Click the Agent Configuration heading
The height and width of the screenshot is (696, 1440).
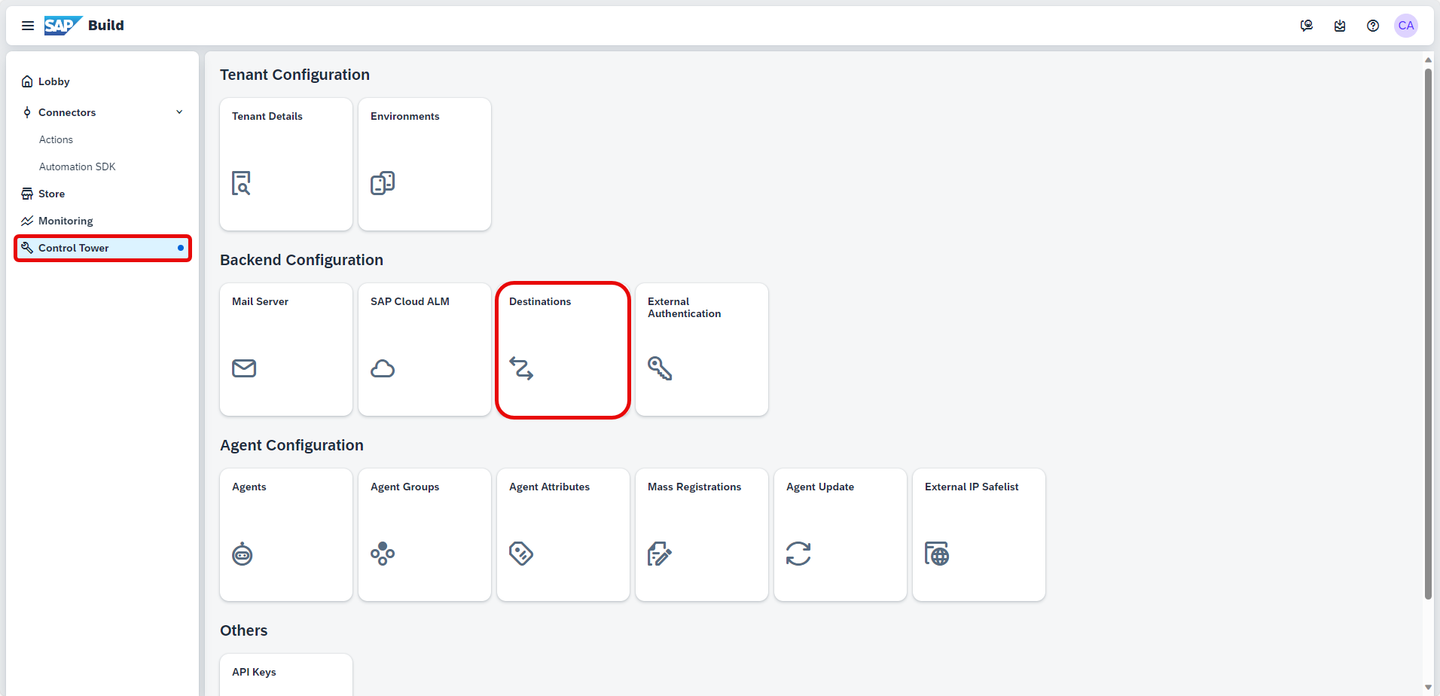[292, 446]
